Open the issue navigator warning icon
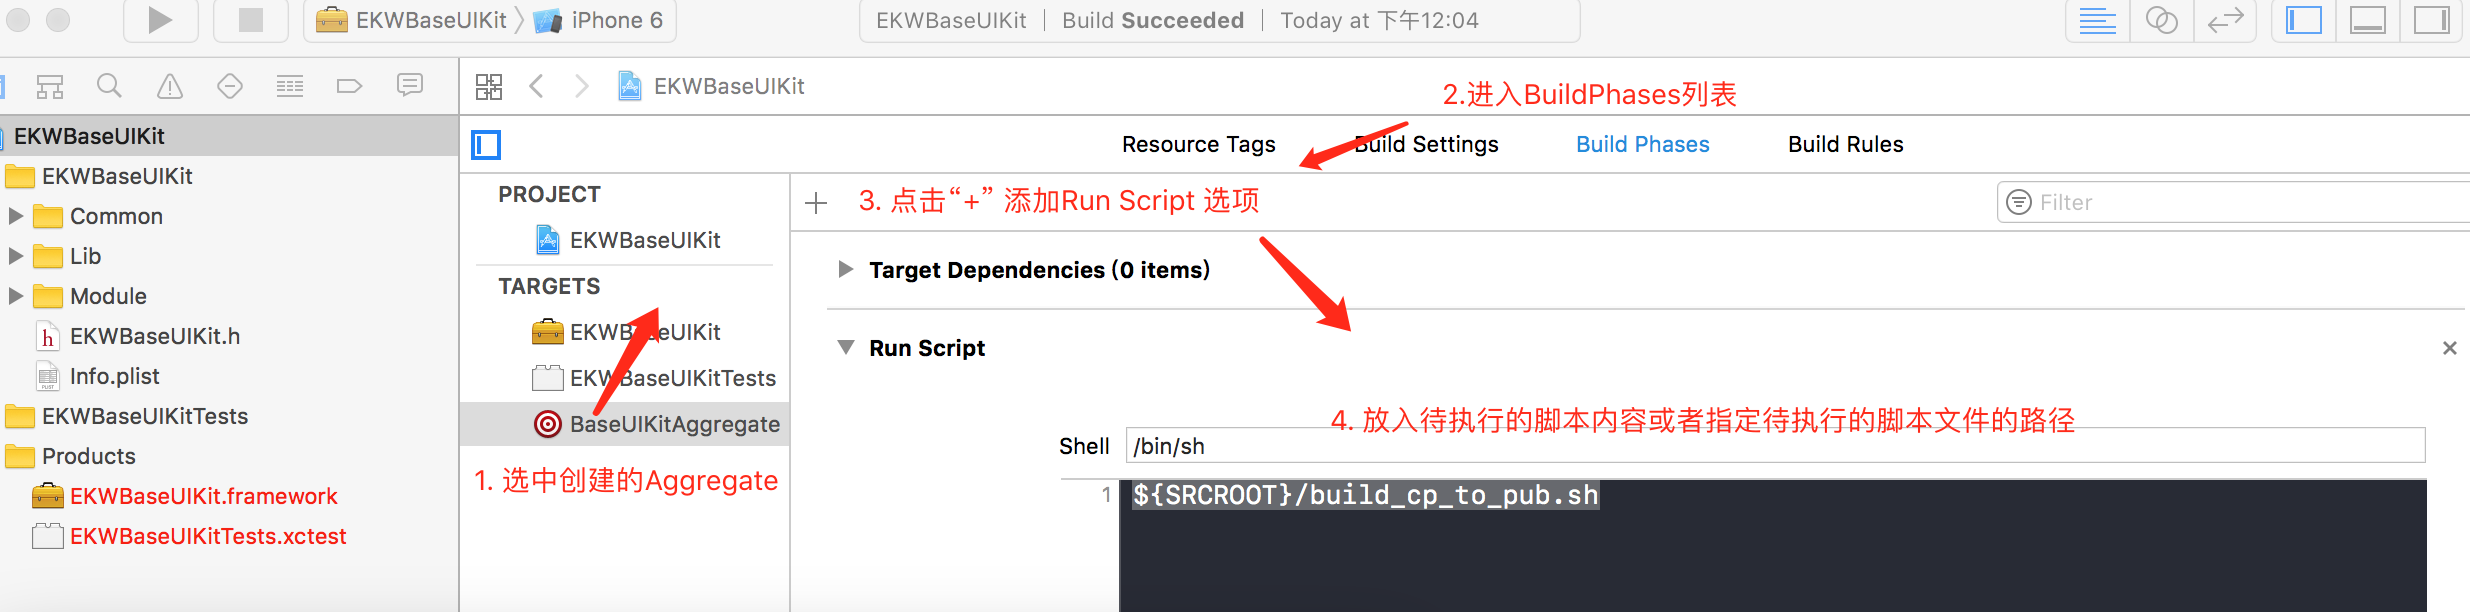2470x612 pixels. [x=170, y=87]
